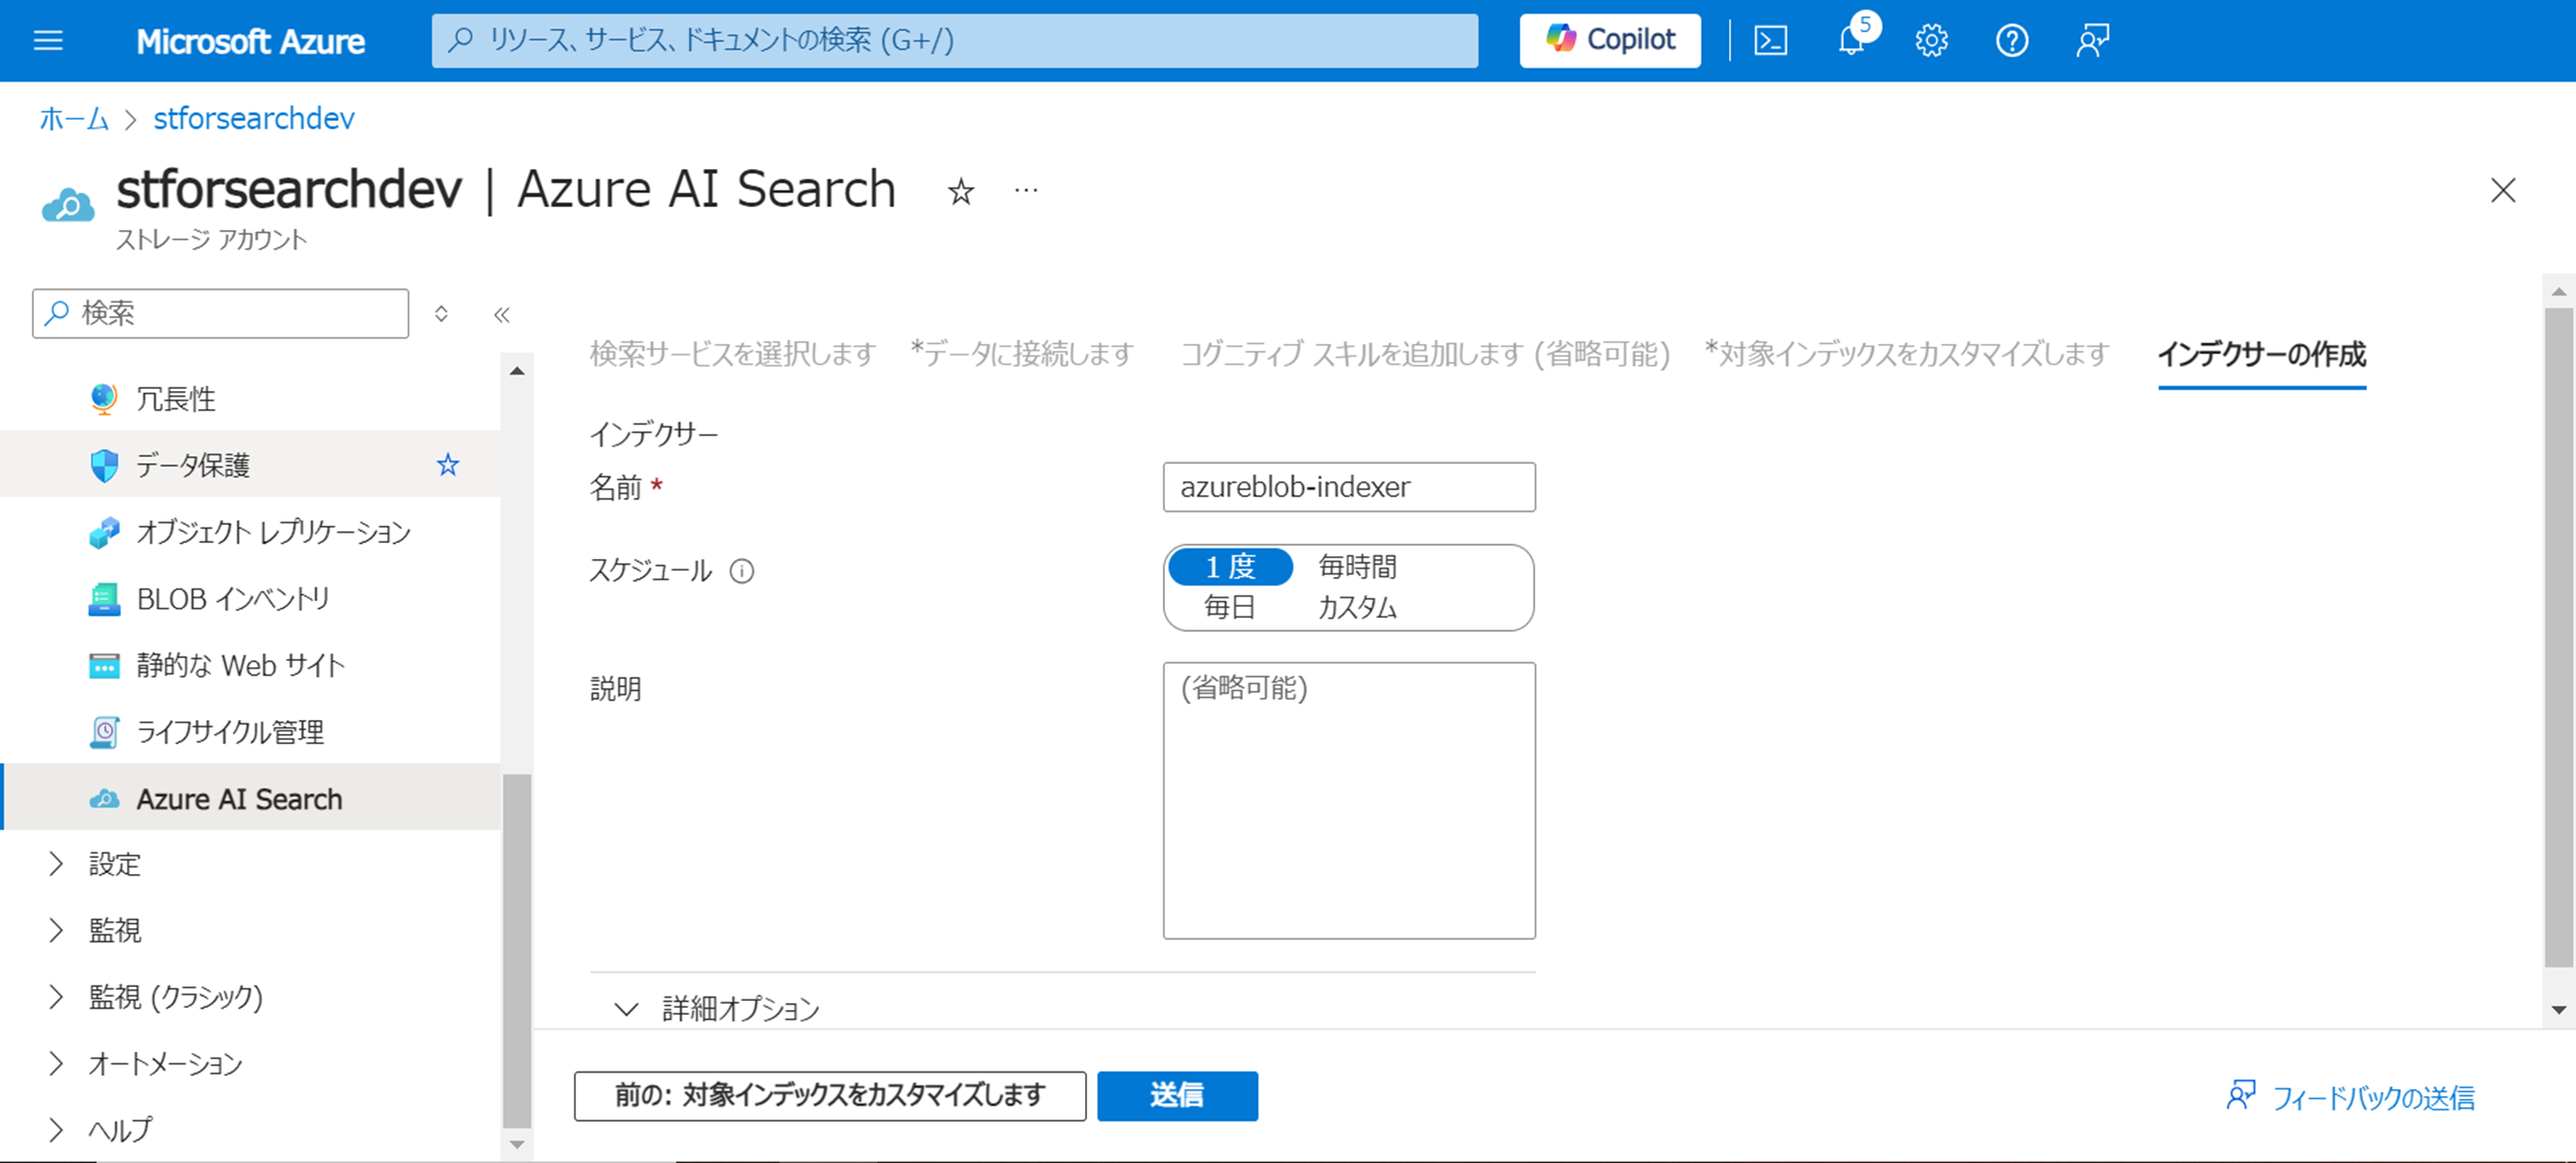This screenshot has width=2576, height=1163.
Task: Show the スケジュール info tooltip icon
Action: [741, 571]
